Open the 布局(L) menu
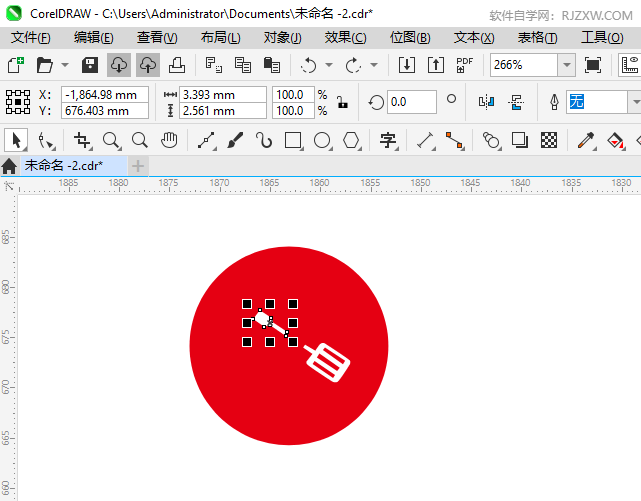Screen dimensions: 641x501 [x=221, y=38]
